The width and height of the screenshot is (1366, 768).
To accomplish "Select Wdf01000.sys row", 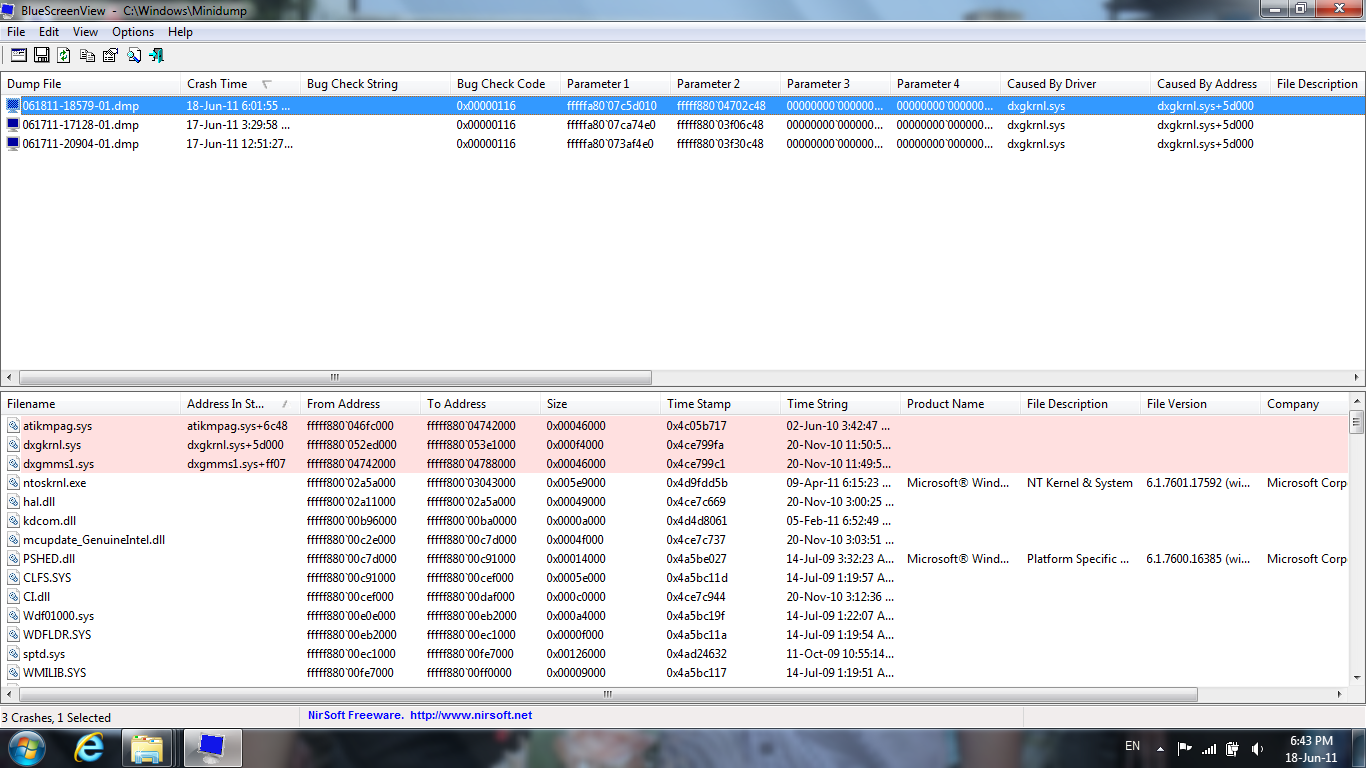I will (x=674, y=616).
